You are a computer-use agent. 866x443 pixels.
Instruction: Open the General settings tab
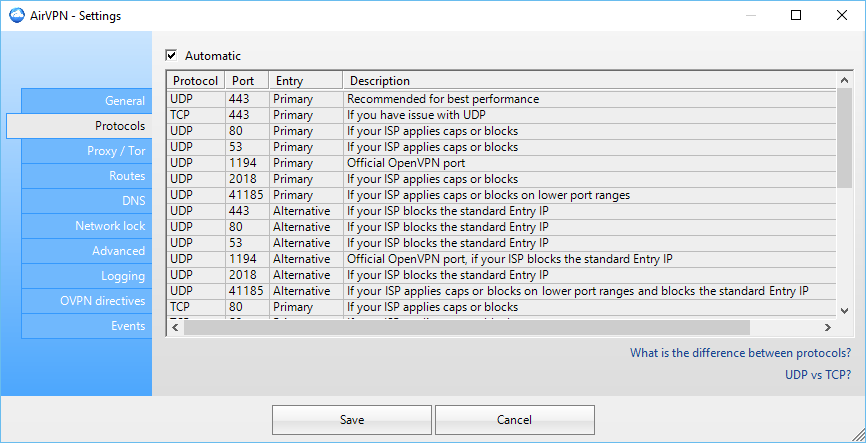[87, 101]
